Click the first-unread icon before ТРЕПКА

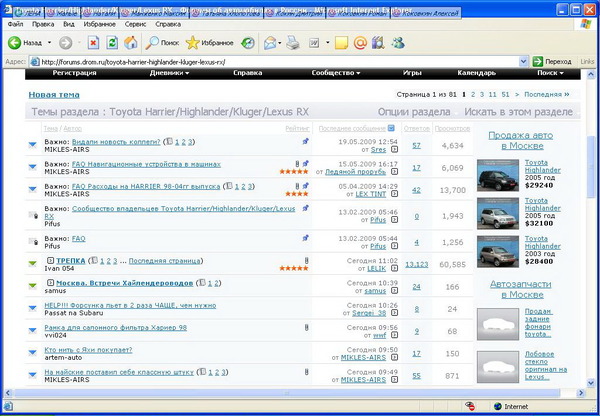click(x=50, y=261)
